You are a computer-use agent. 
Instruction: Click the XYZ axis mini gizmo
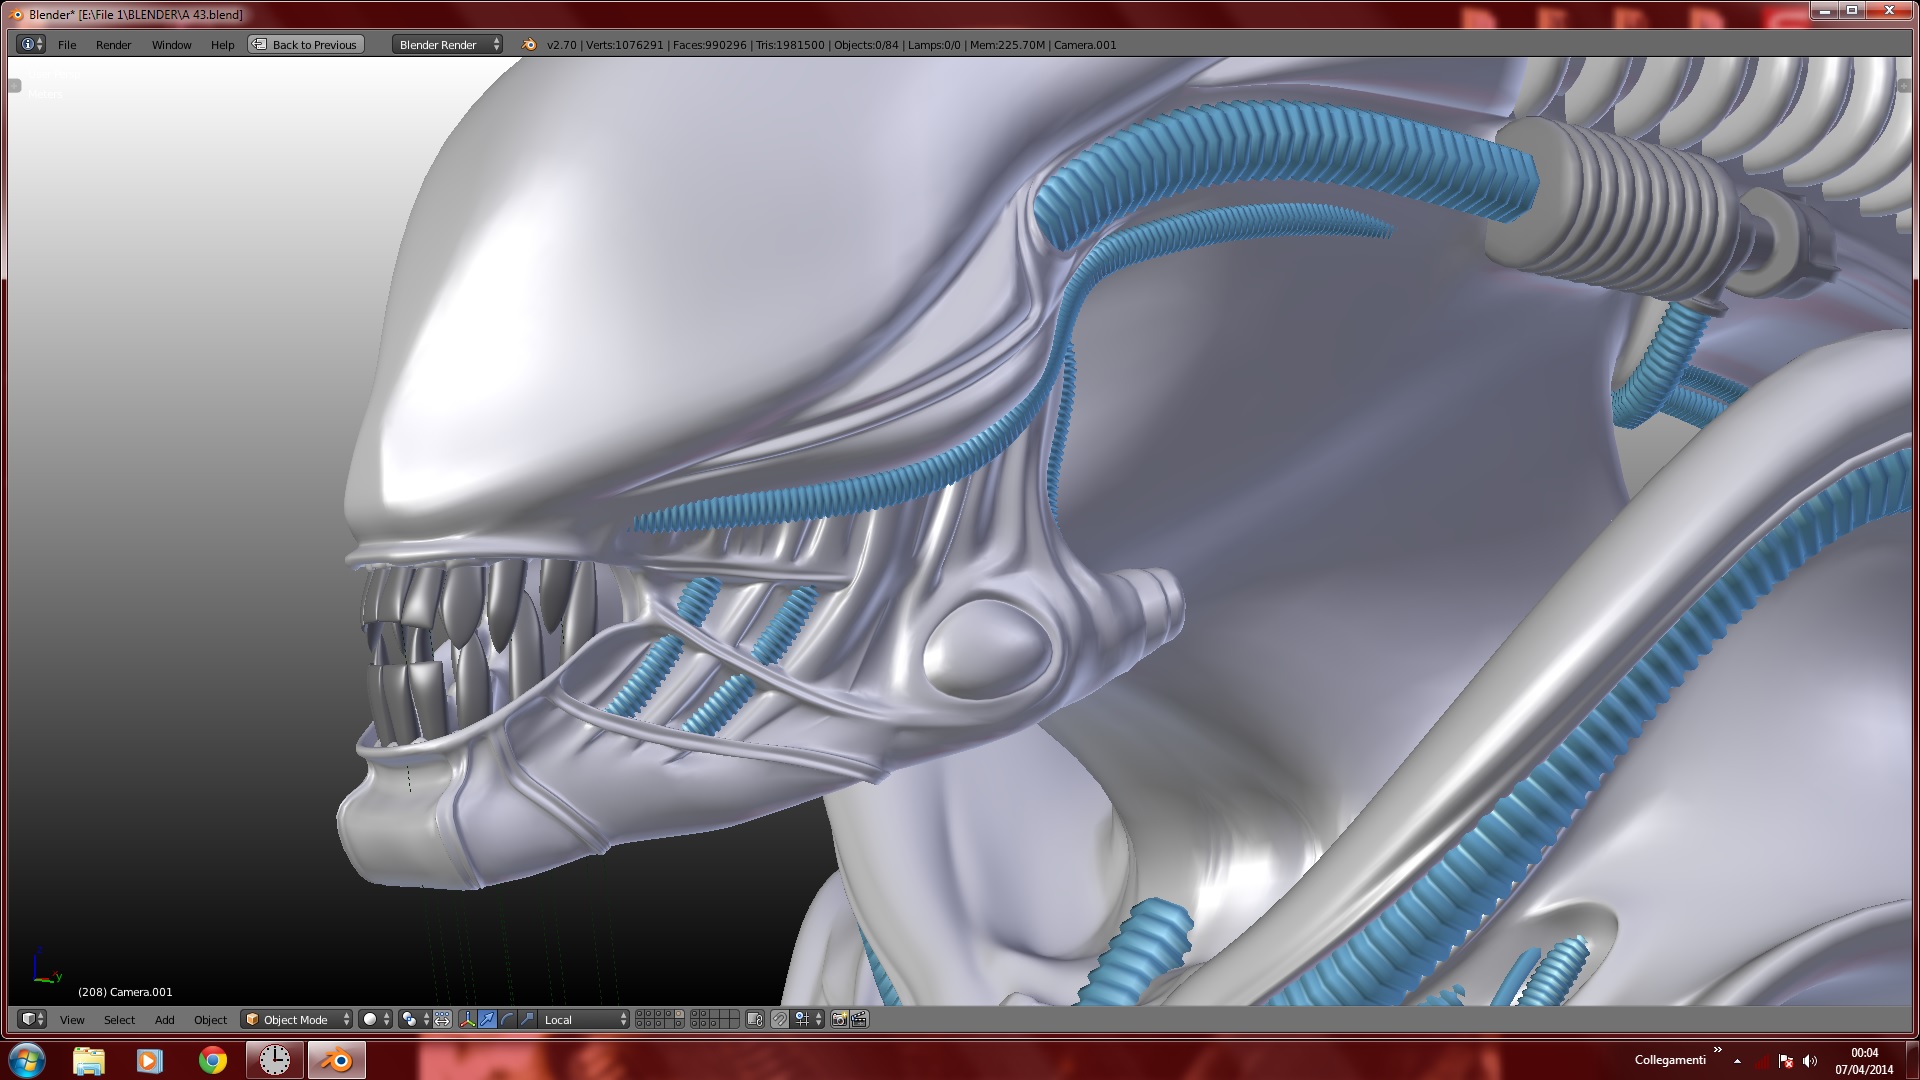(x=45, y=967)
